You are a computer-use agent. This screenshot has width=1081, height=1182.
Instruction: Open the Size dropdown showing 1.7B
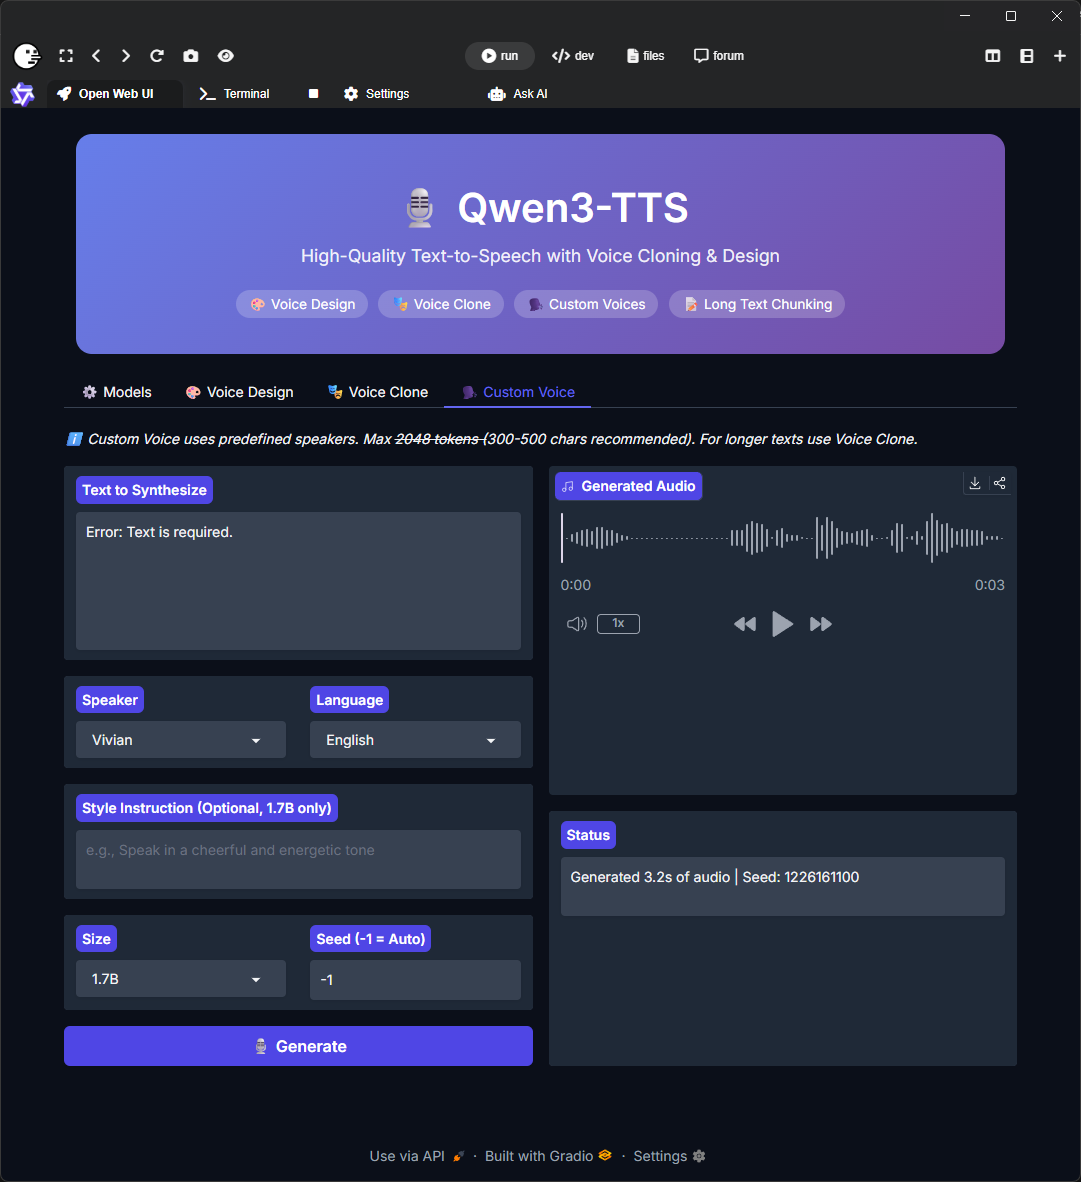coord(181,978)
